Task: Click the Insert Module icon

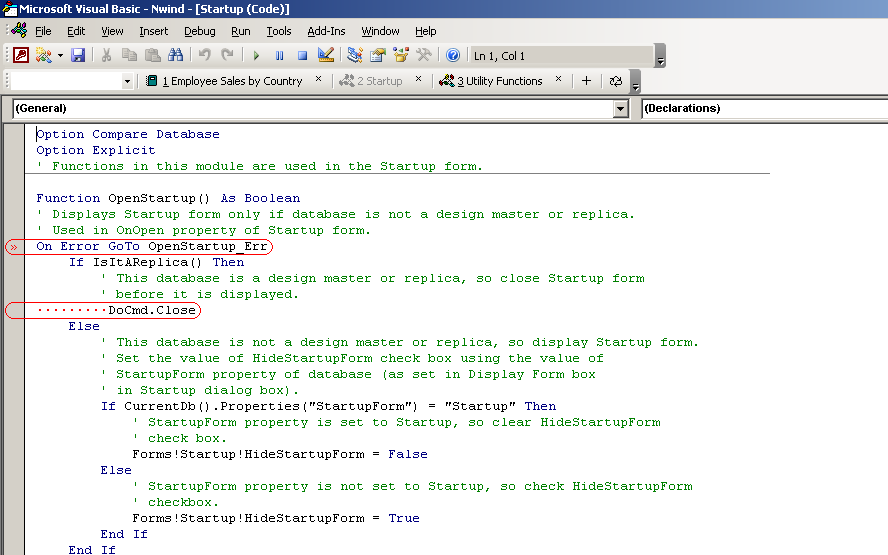Action: tap(44, 55)
